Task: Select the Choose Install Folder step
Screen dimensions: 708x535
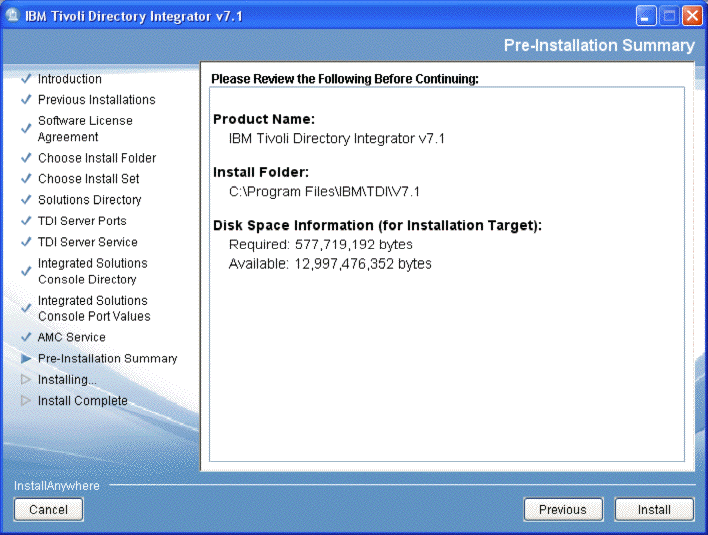Action: coord(97,158)
